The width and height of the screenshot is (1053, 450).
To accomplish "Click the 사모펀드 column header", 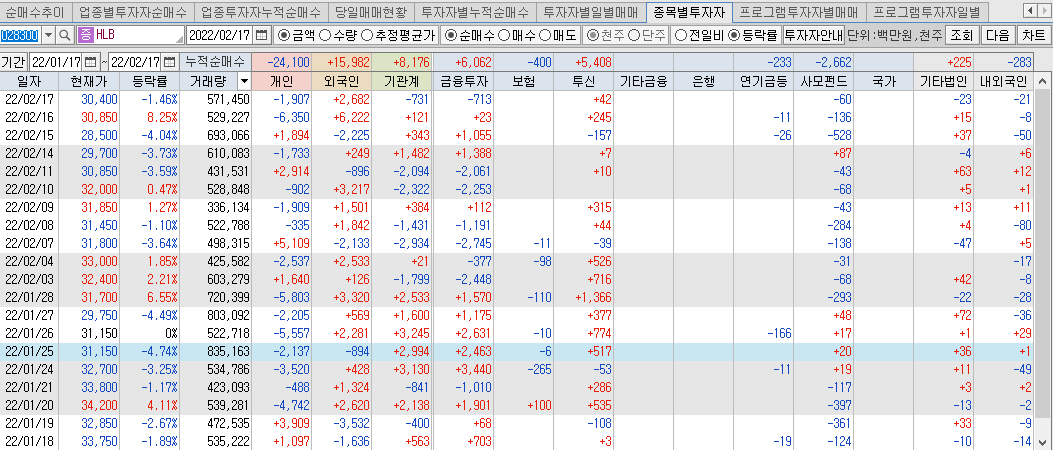I will pos(823,82).
